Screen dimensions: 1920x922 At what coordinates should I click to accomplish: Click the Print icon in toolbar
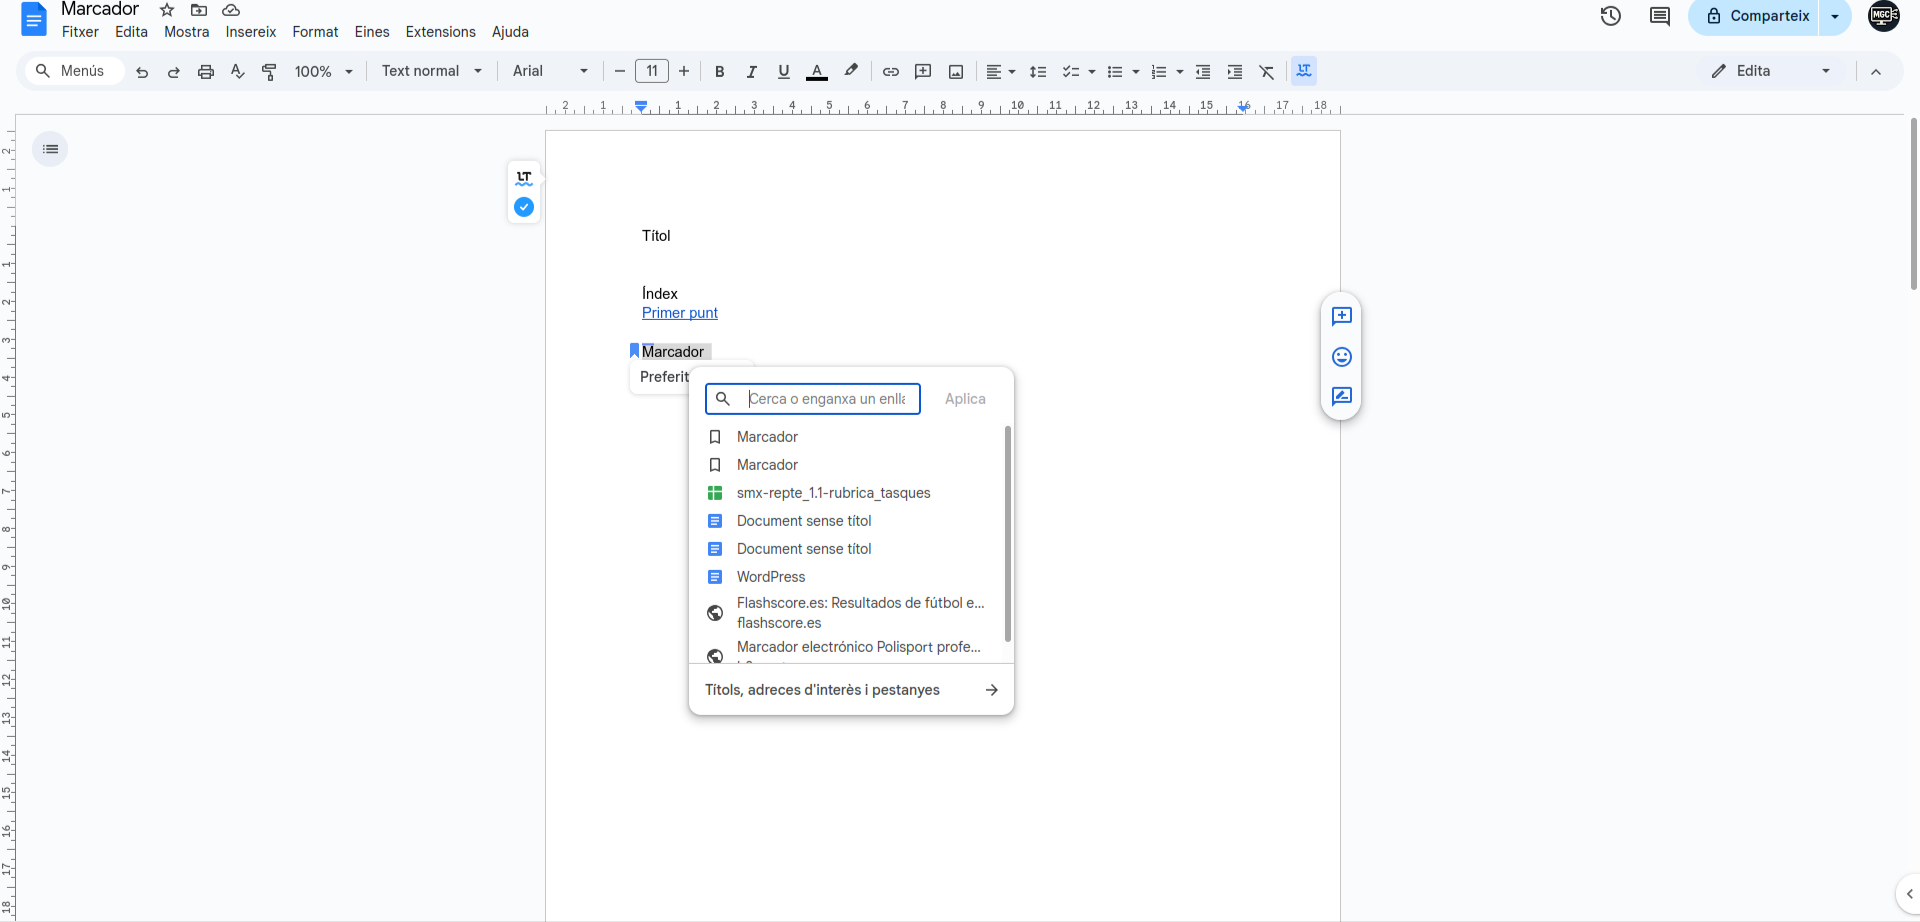(206, 72)
